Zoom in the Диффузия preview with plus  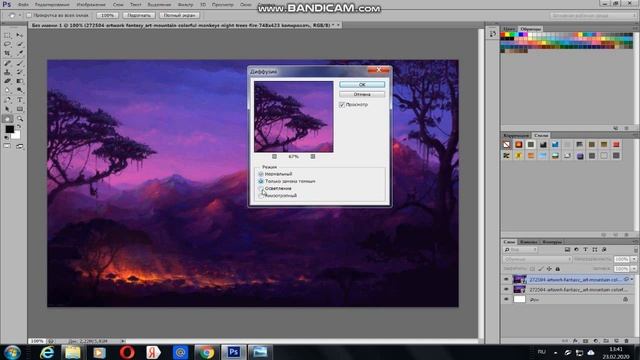pos(313,157)
